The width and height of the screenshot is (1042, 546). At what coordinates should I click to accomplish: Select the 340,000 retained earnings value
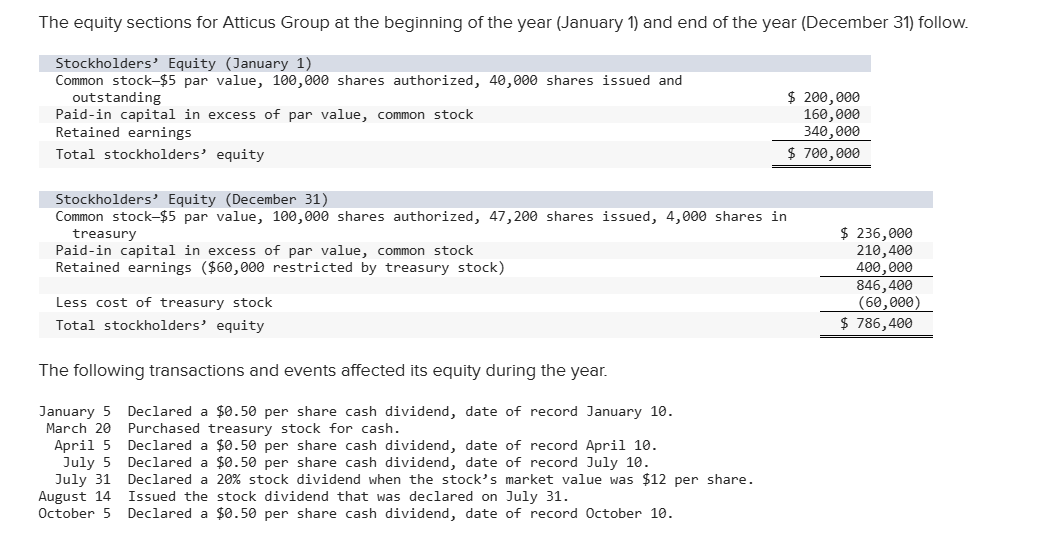pos(831,131)
